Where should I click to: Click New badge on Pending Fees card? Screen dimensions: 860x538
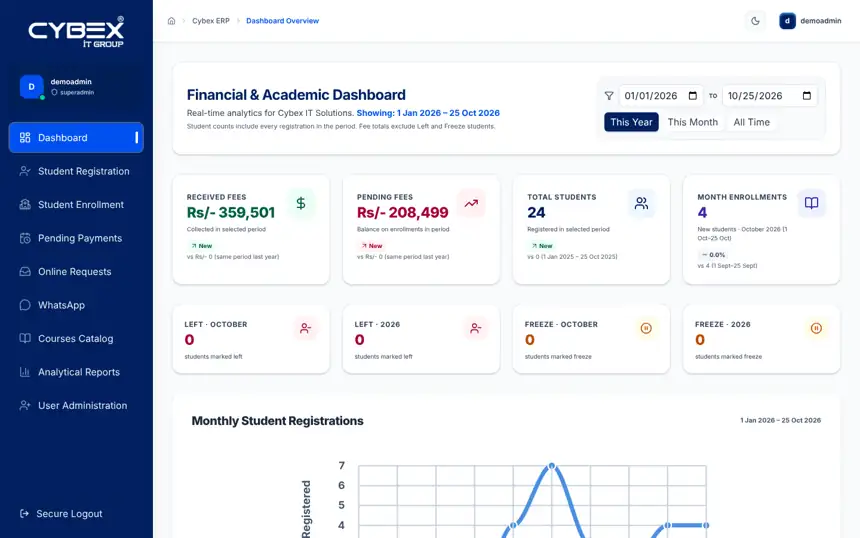click(x=372, y=246)
